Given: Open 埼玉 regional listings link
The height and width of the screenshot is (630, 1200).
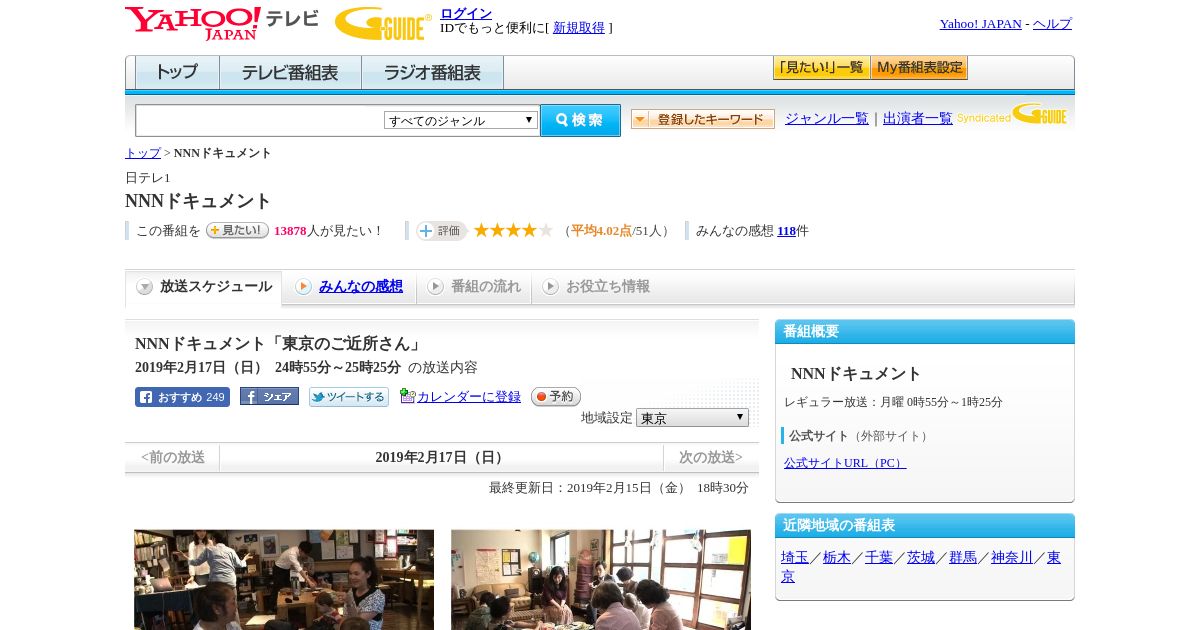Looking at the screenshot, I should [x=795, y=558].
